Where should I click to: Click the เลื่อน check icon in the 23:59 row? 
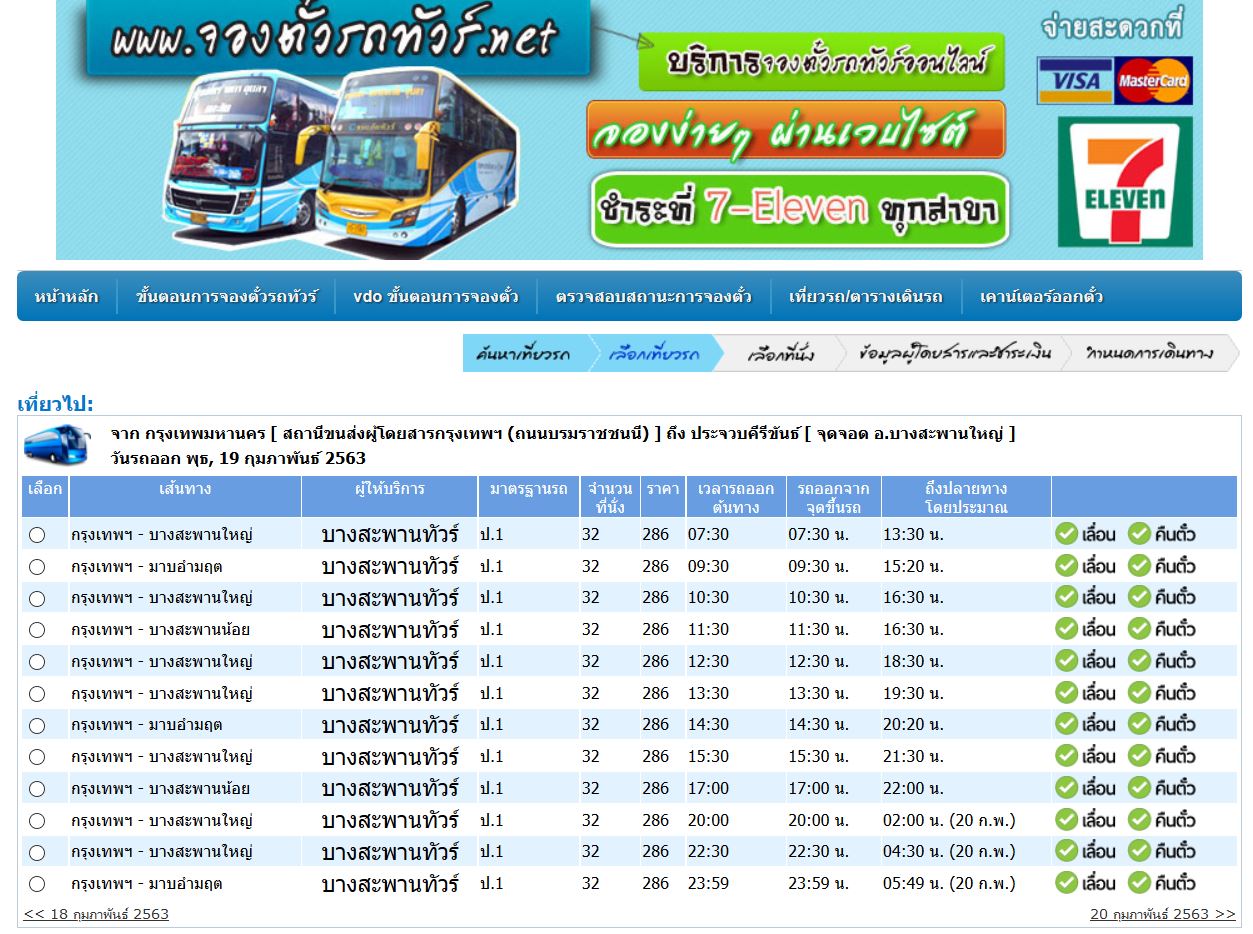1067,883
